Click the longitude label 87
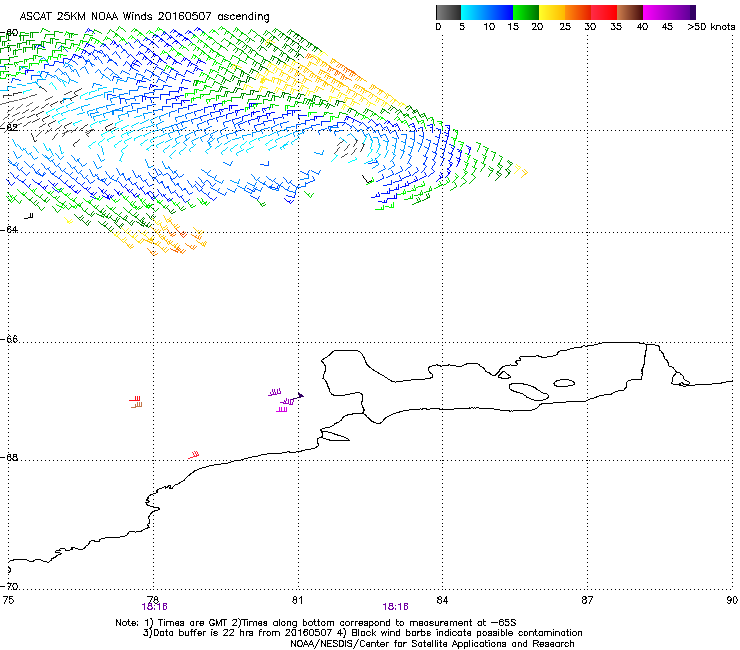 (x=587, y=600)
